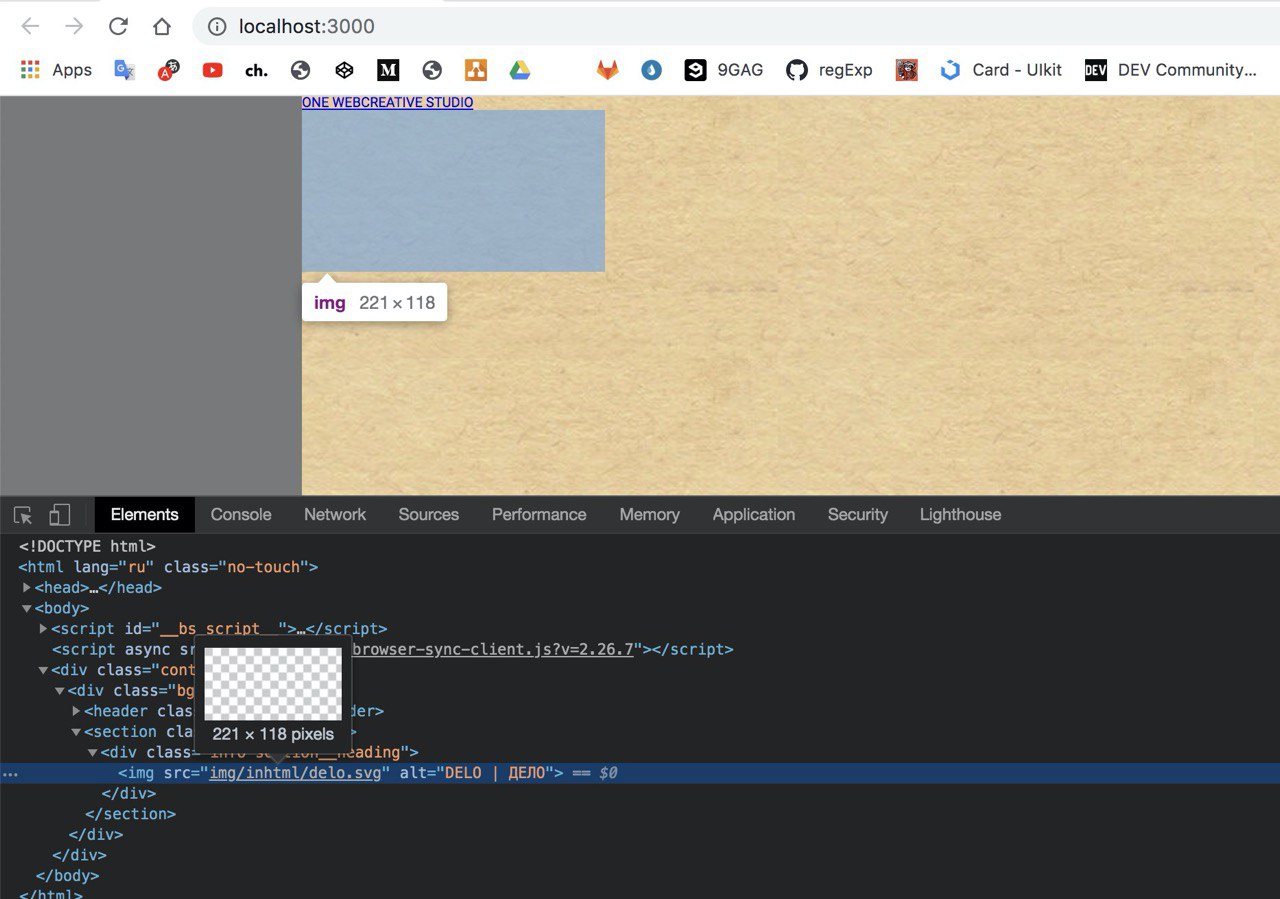Open the browser home page
Screen dimensions: 1280x899
click(162, 27)
